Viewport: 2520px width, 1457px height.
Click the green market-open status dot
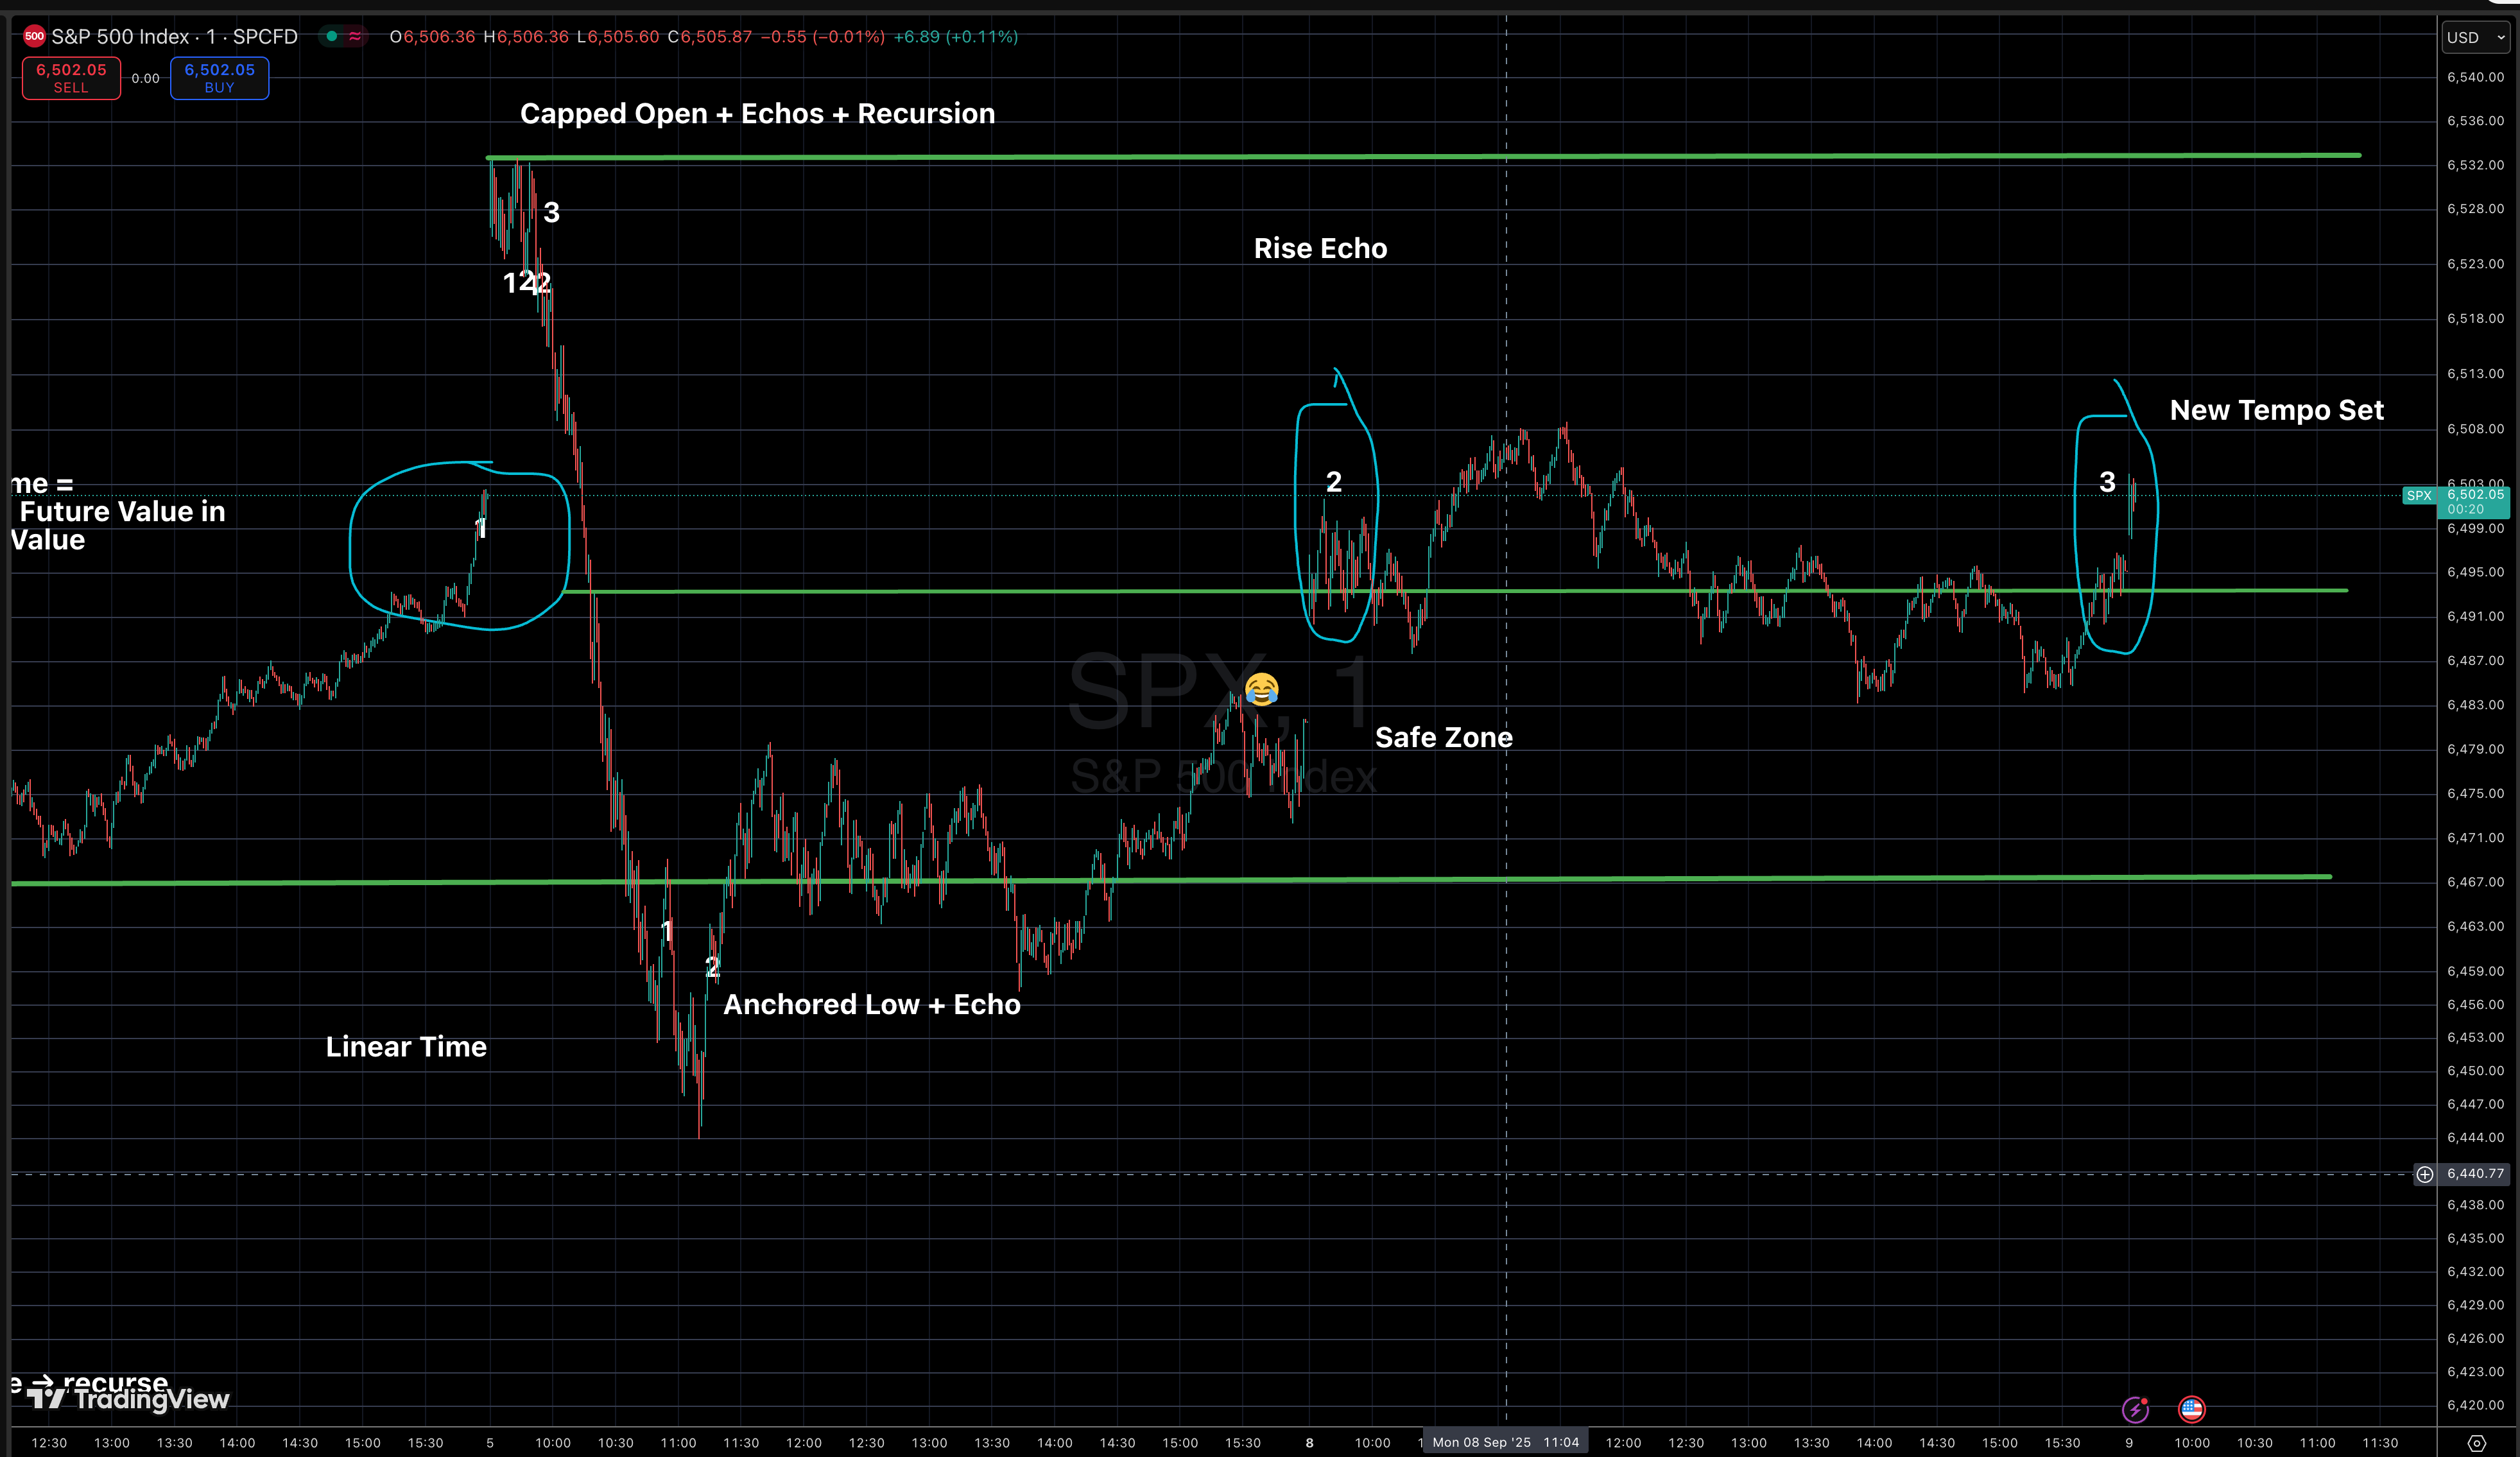(331, 37)
